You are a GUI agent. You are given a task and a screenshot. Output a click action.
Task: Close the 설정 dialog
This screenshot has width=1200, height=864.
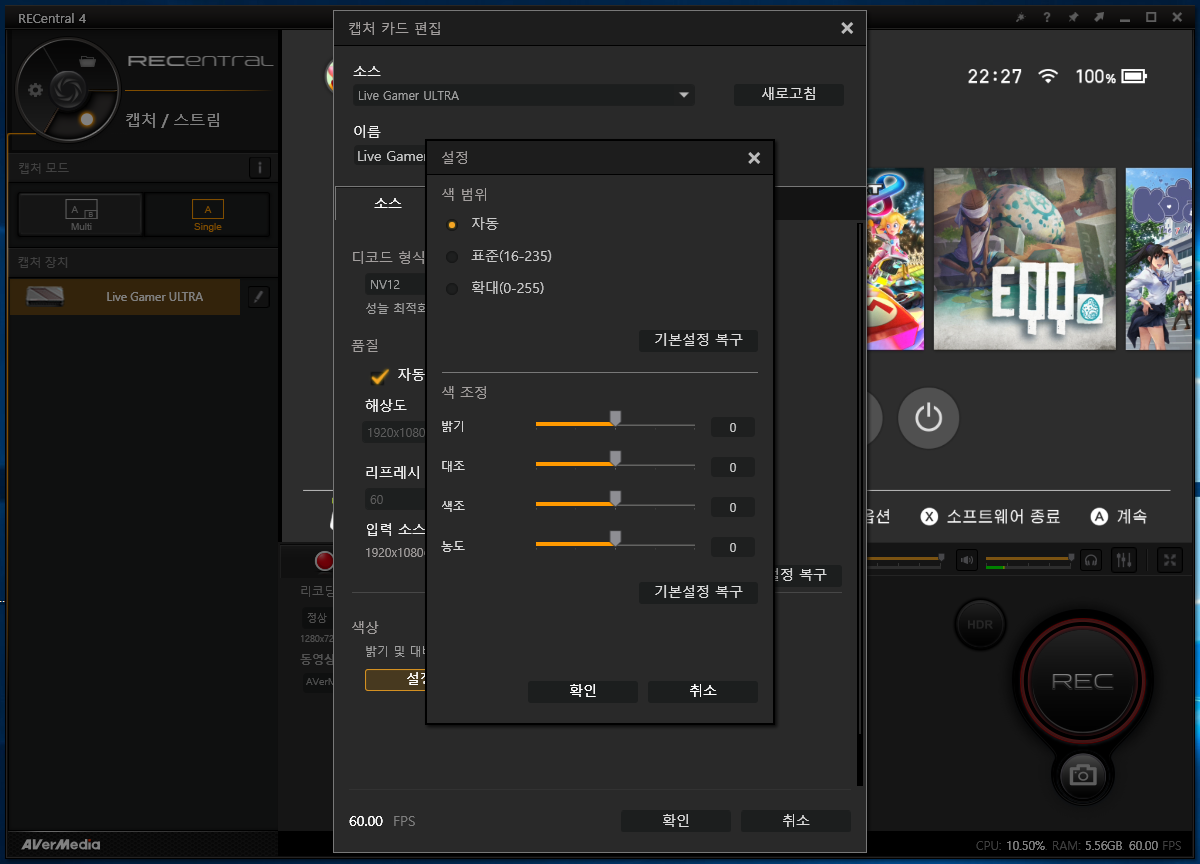coord(754,158)
